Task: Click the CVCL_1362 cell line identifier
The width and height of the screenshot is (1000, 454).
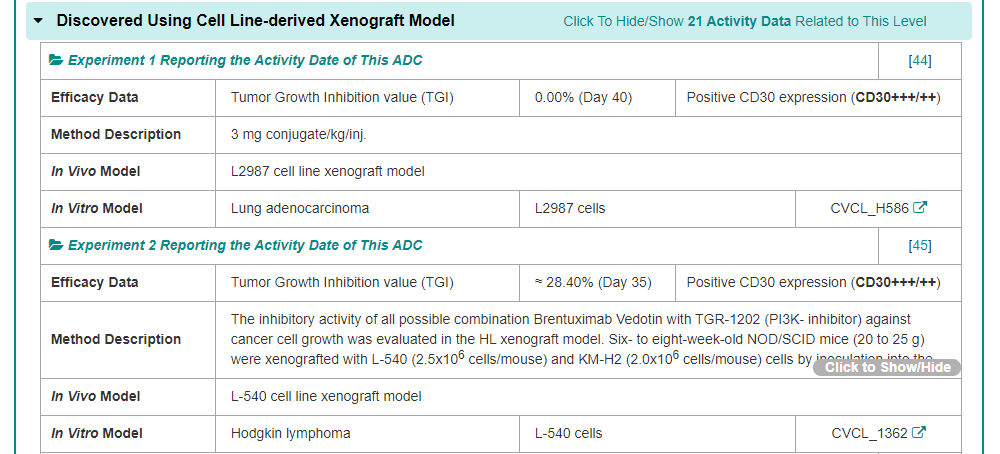Action: (x=869, y=434)
